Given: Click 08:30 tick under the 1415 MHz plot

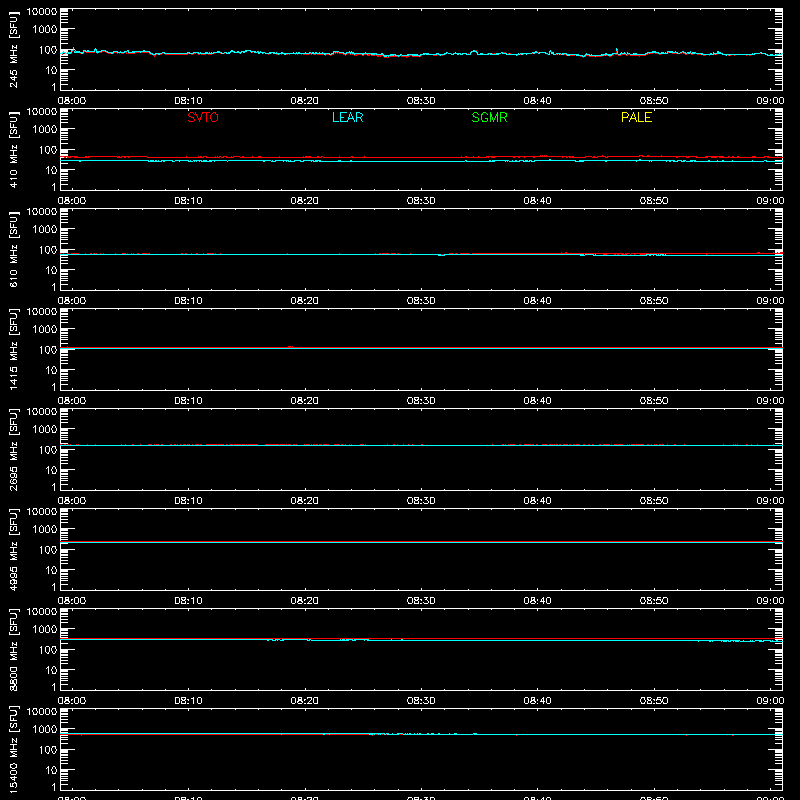Looking at the screenshot, I should pyautogui.click(x=421, y=401).
